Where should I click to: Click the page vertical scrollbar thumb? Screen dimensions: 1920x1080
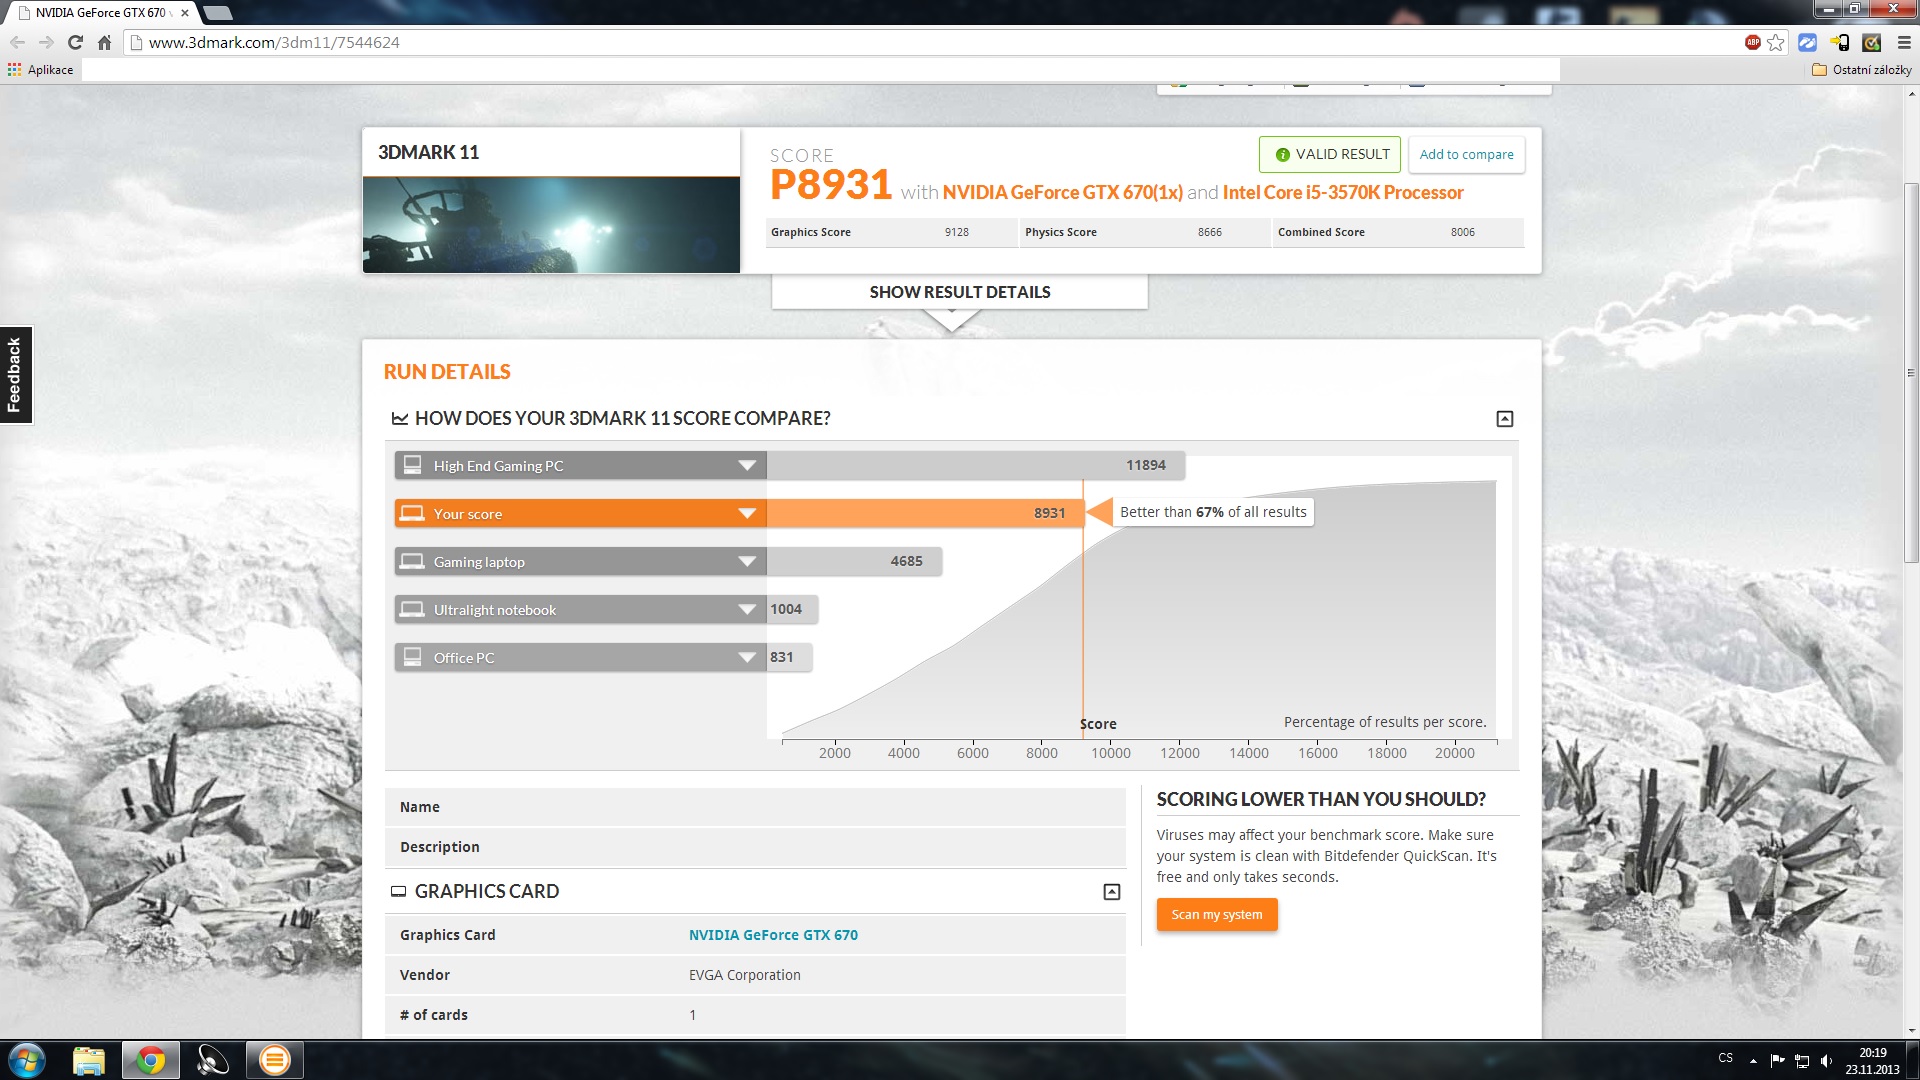(1911, 373)
